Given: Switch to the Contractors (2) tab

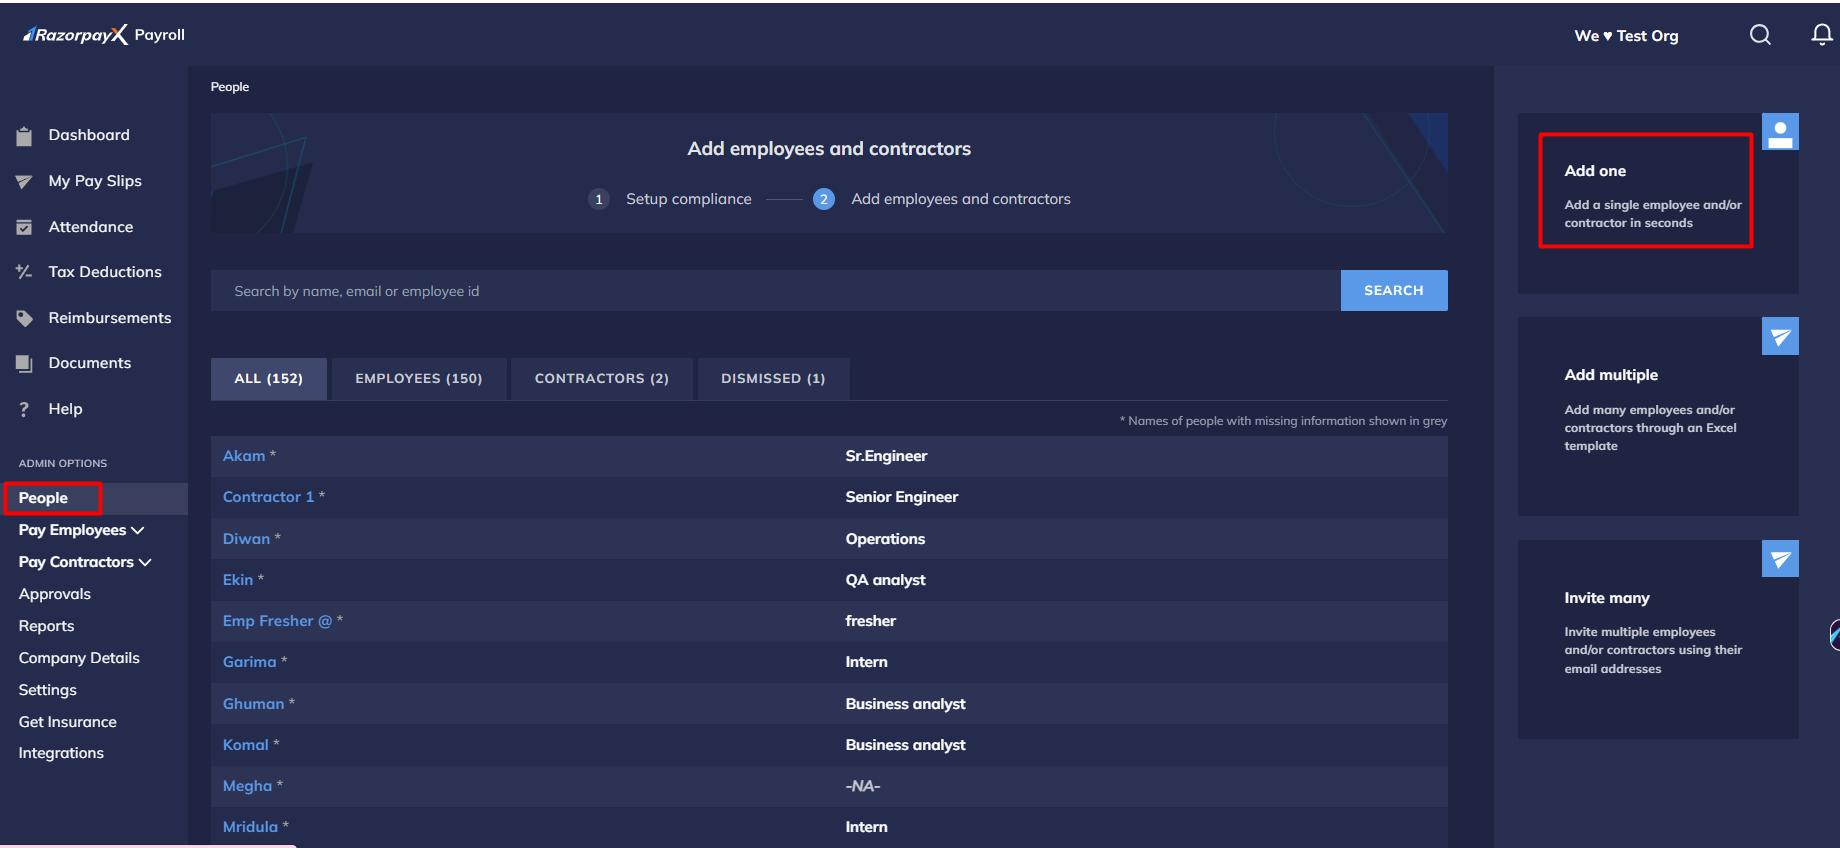Looking at the screenshot, I should coord(601,379).
